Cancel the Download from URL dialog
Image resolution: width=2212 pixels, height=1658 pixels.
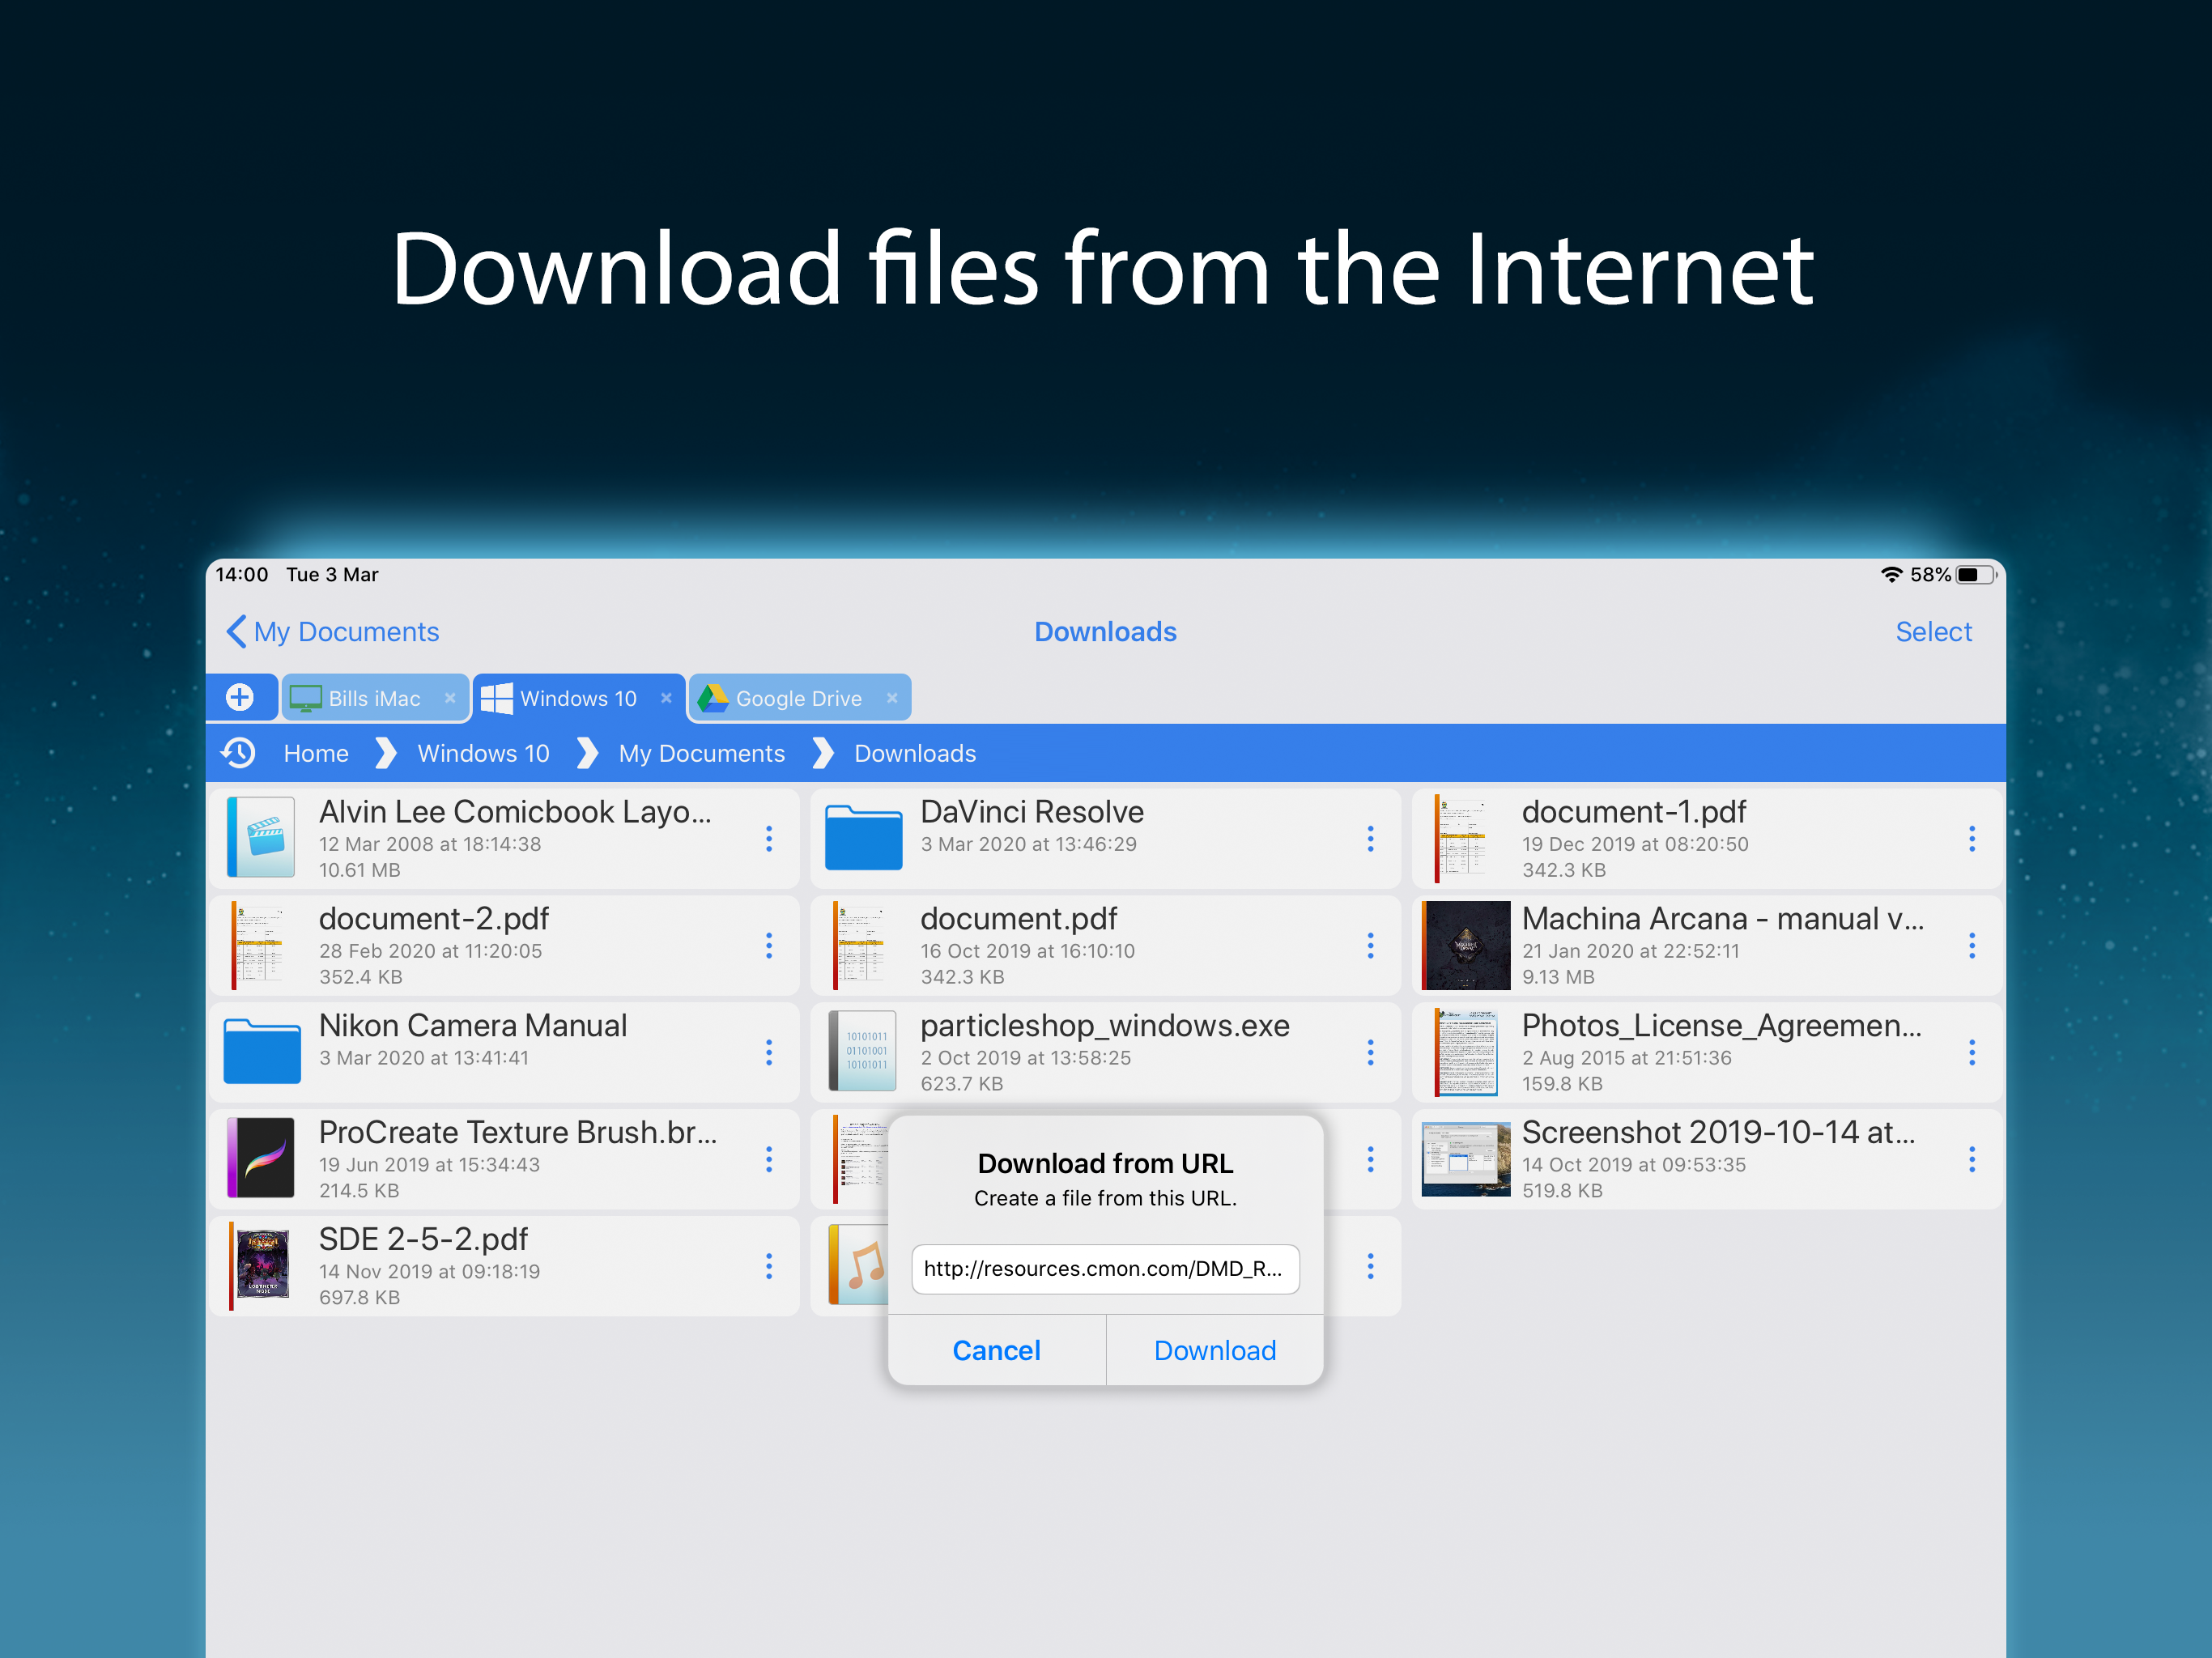(x=996, y=1350)
